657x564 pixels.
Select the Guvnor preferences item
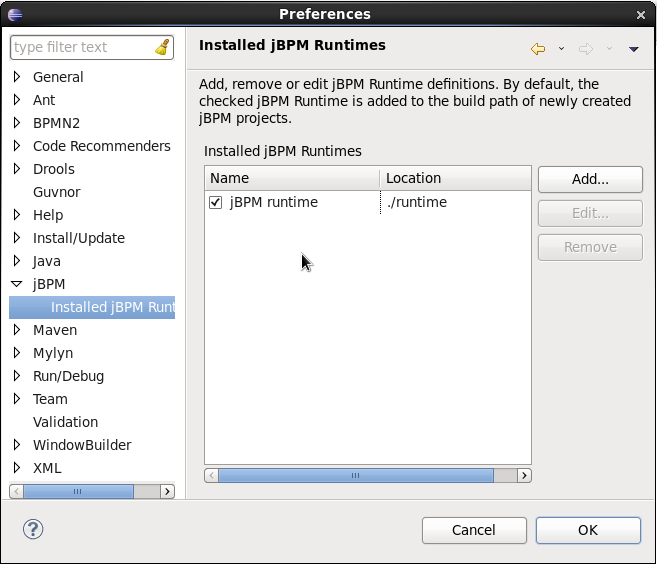(56, 192)
